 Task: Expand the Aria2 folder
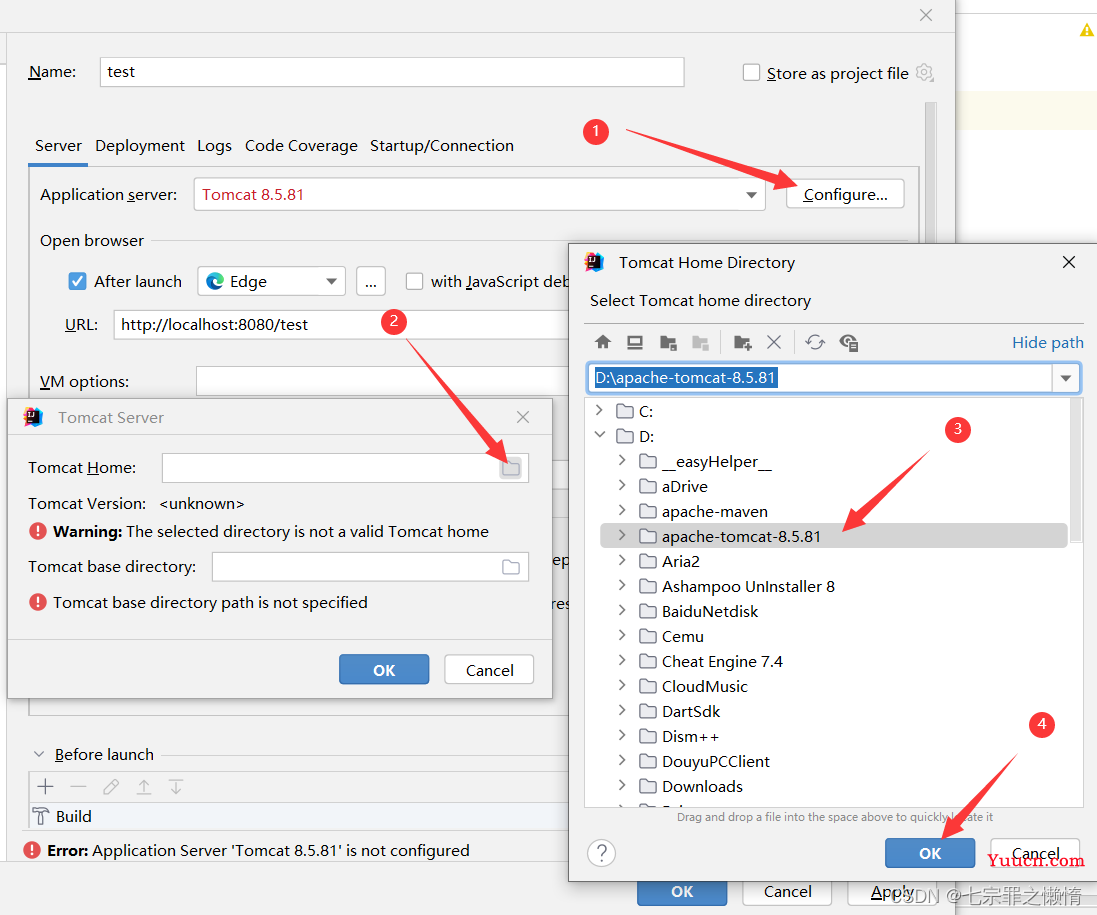(622, 560)
